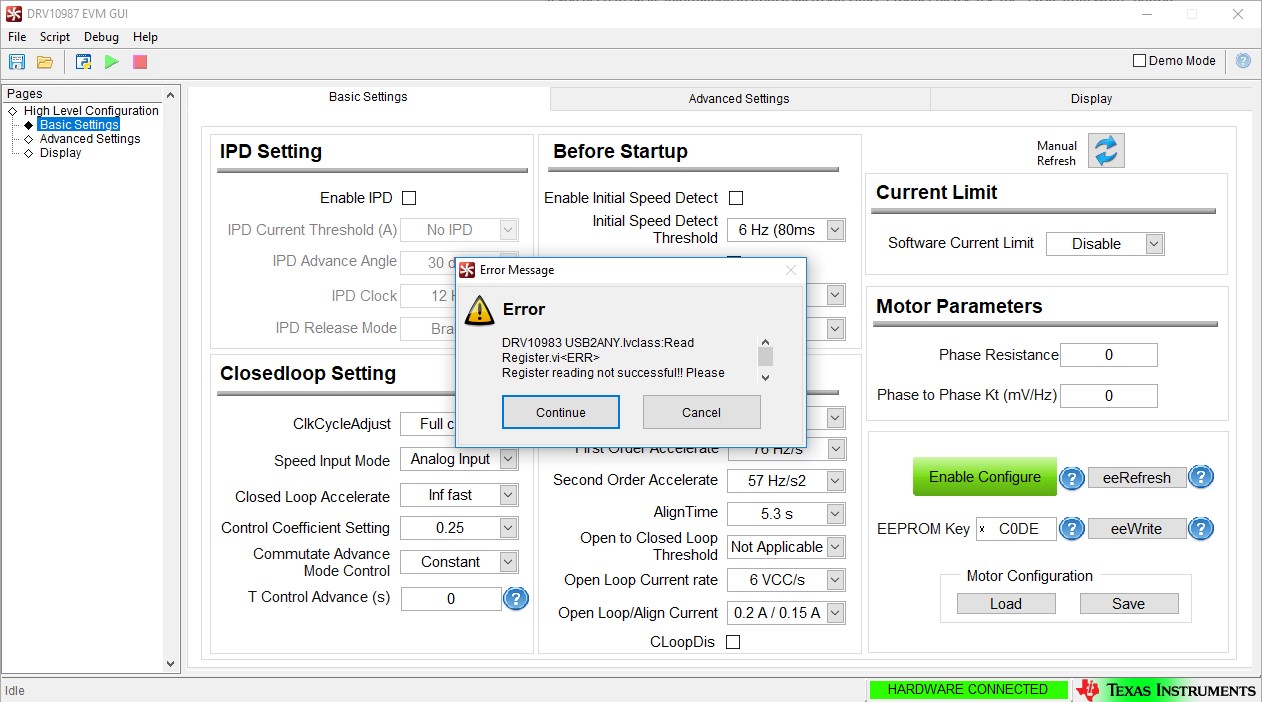Open First Order Accelerate dropdown
1262x702 pixels.
pos(836,450)
